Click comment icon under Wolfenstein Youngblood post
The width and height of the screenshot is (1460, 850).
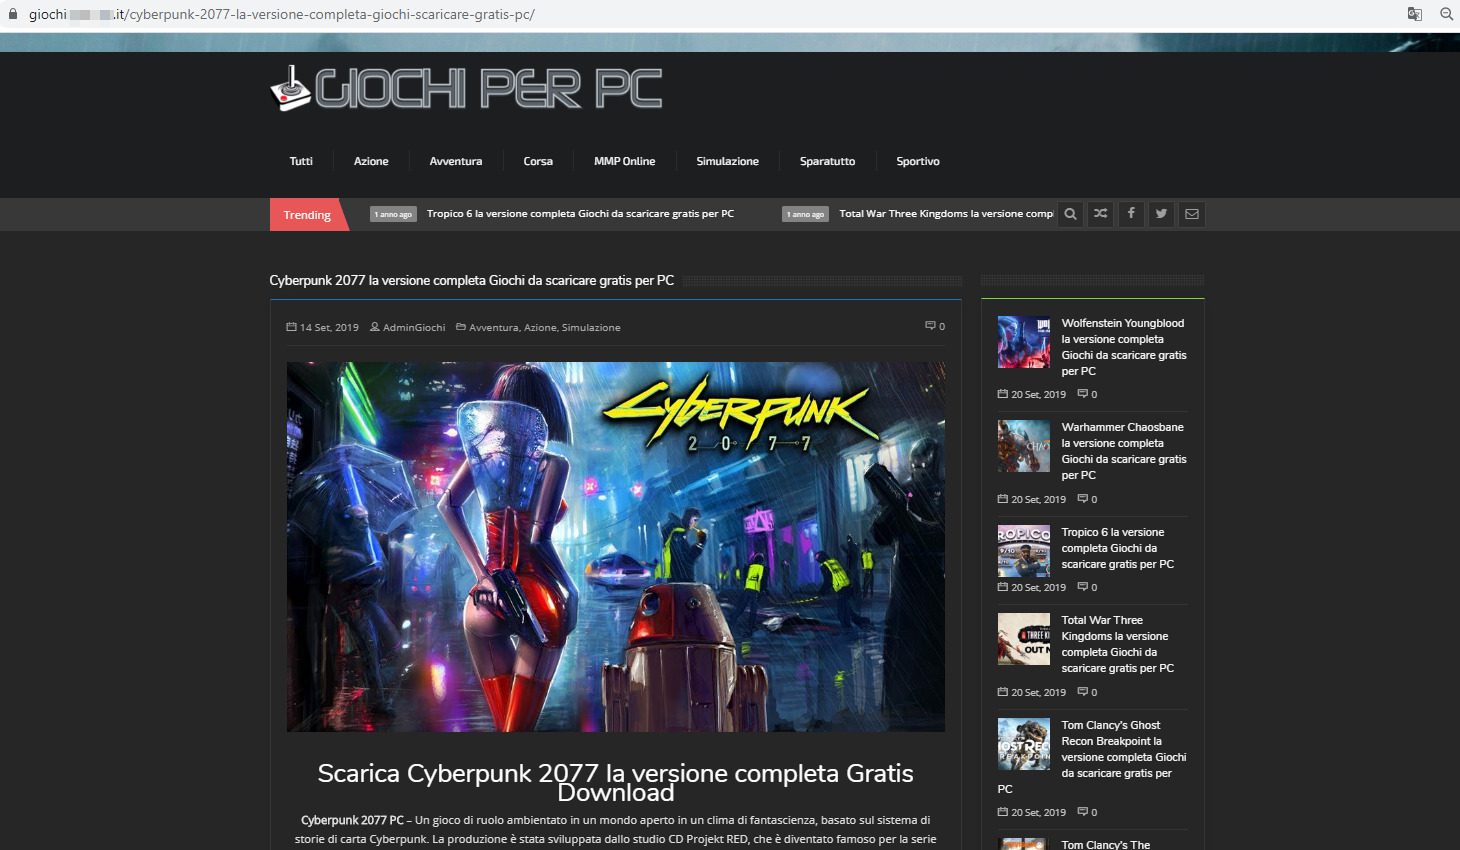coord(1082,394)
